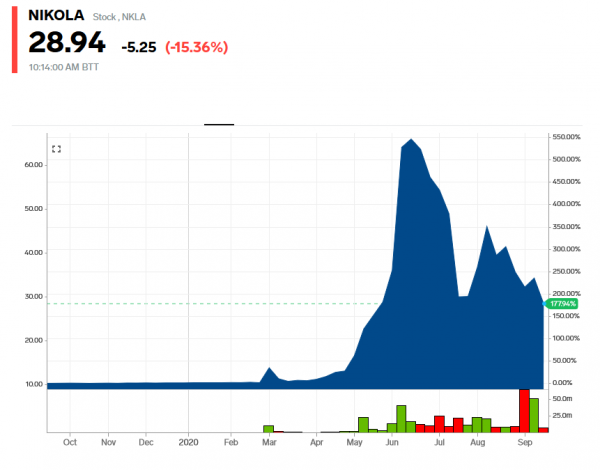The height and width of the screenshot is (470, 600).
Task: Click the 50.0m volume axis label
Action: pos(562,399)
